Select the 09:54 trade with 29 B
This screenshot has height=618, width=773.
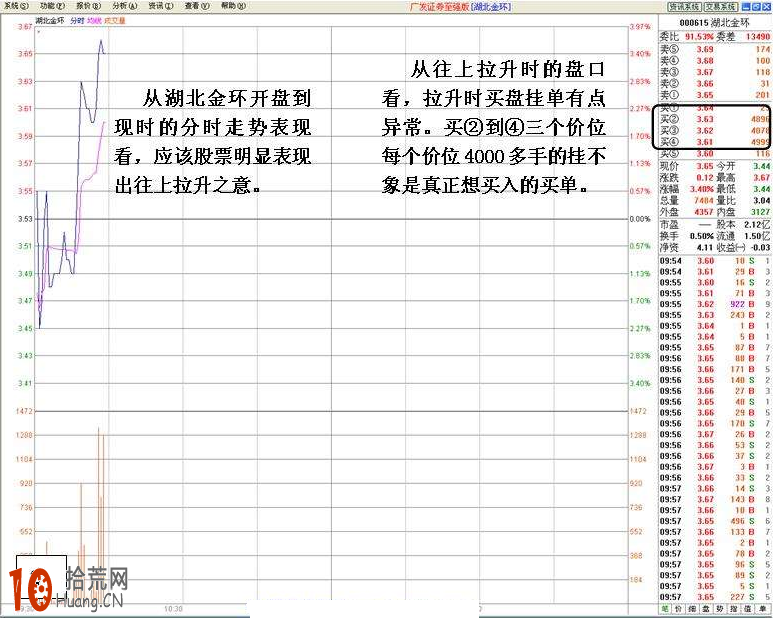[715, 272]
